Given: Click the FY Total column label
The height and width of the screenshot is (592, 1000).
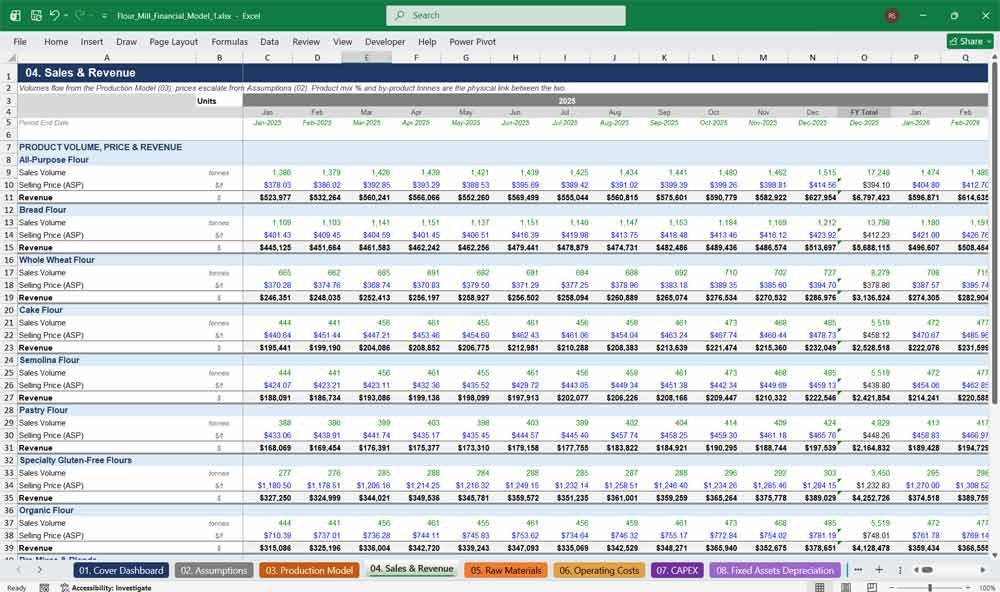Looking at the screenshot, I should click(864, 112).
